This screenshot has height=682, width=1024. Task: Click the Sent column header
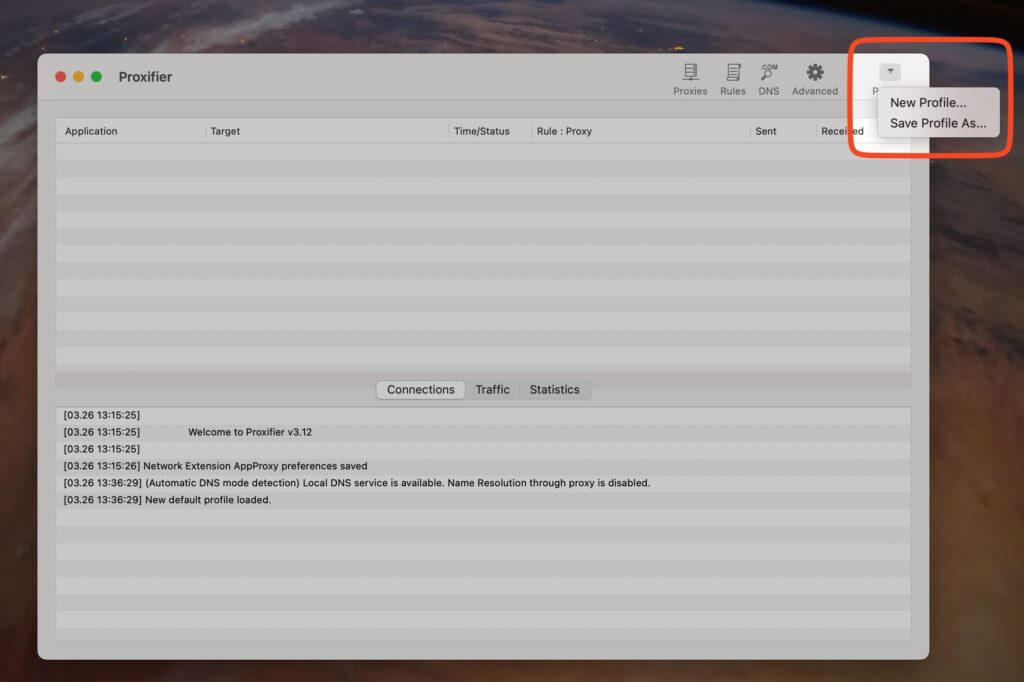766,131
